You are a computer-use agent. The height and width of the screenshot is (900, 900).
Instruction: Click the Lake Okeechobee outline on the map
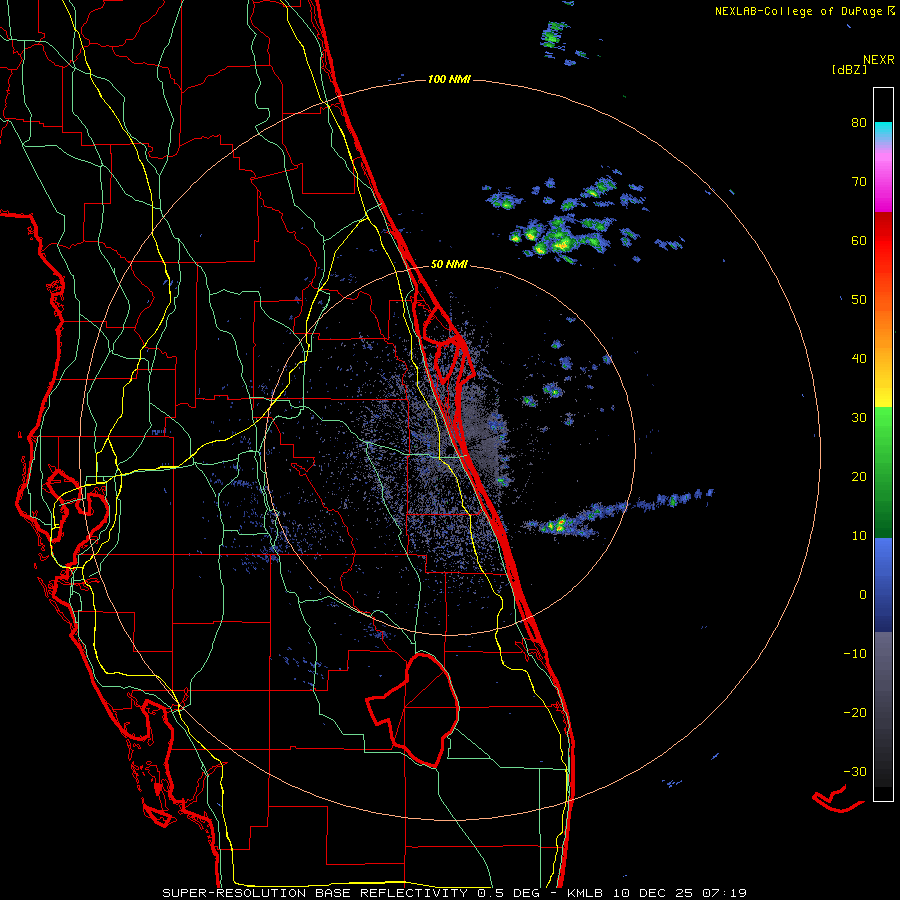pos(413,709)
